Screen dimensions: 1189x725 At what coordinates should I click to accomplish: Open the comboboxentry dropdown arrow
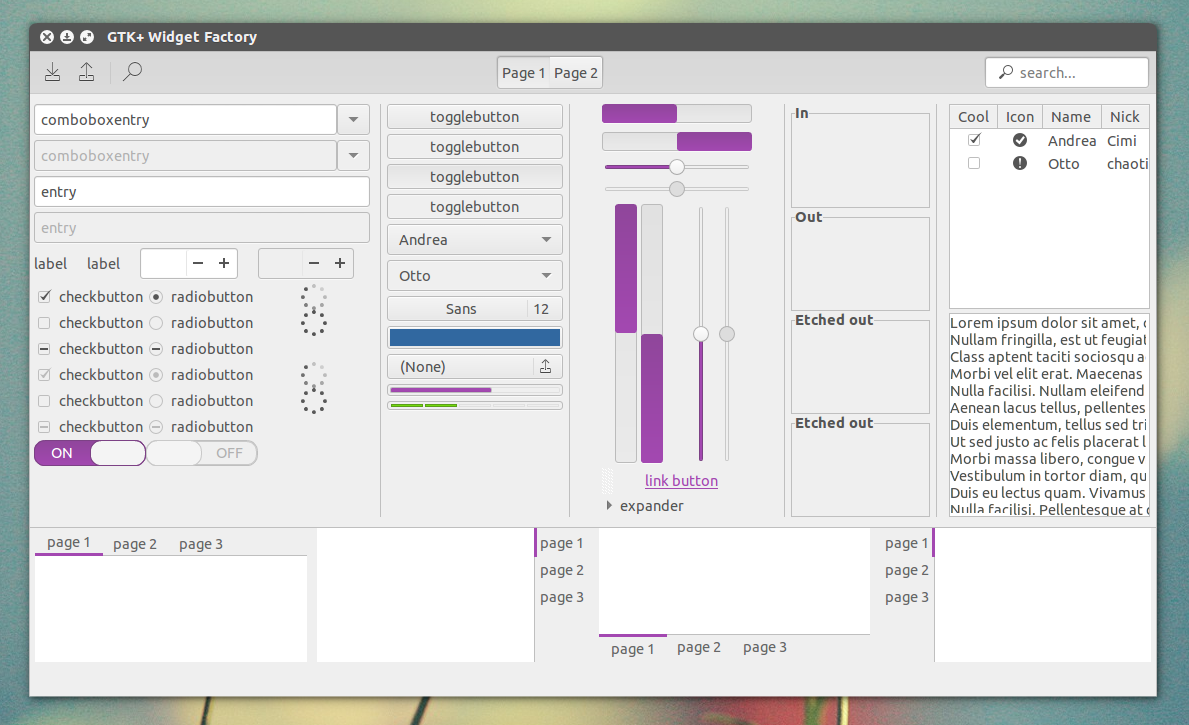353,119
